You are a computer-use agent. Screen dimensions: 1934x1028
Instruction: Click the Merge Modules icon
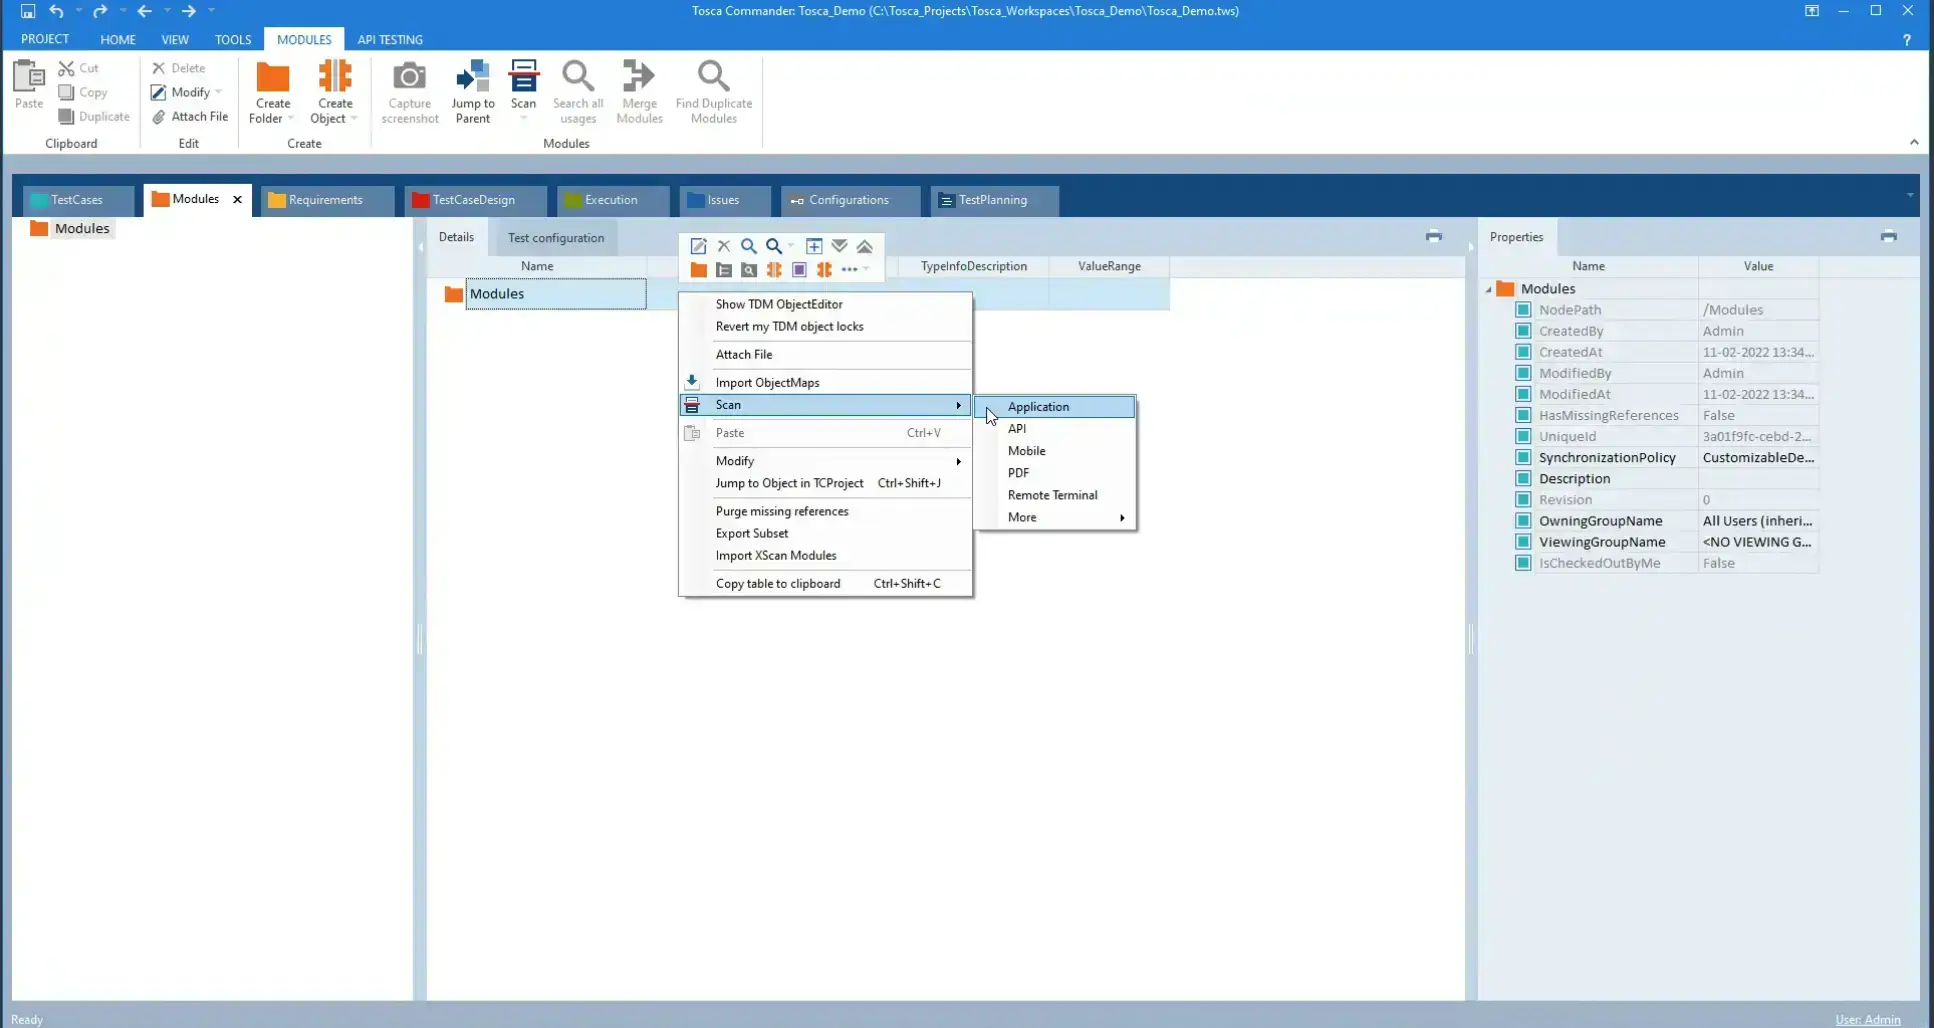(639, 78)
